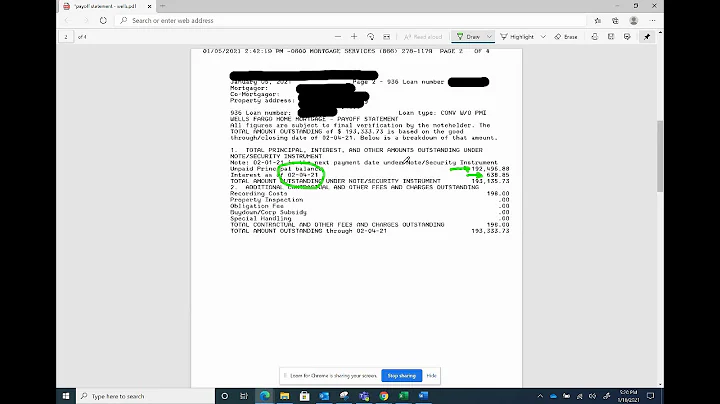The width and height of the screenshot is (720, 404).
Task: Switch to Microsoft Edge on taskbar
Action: point(265,396)
